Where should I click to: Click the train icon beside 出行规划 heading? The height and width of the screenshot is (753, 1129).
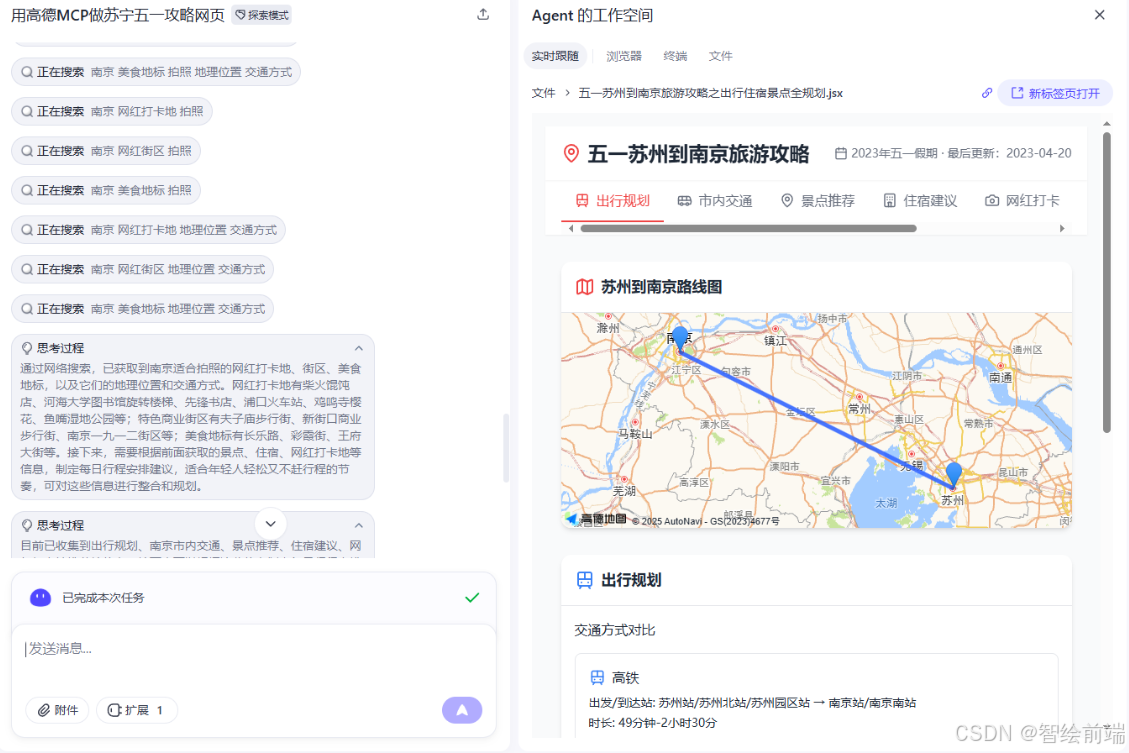(585, 580)
